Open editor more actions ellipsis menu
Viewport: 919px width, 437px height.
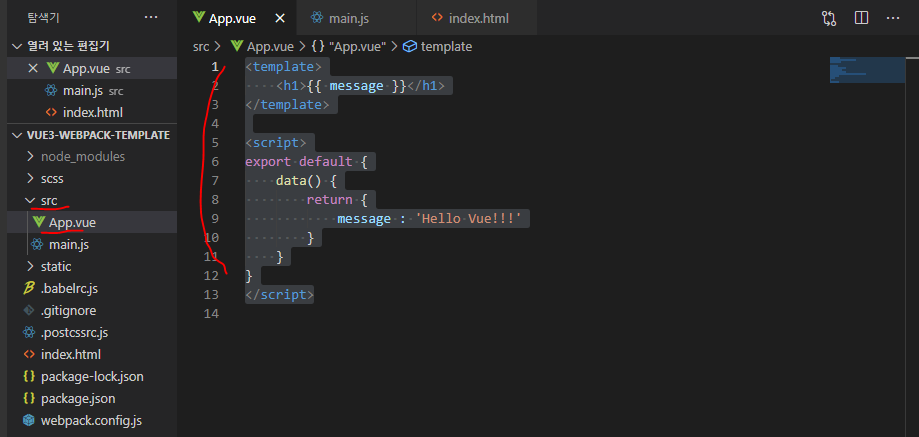(x=893, y=18)
